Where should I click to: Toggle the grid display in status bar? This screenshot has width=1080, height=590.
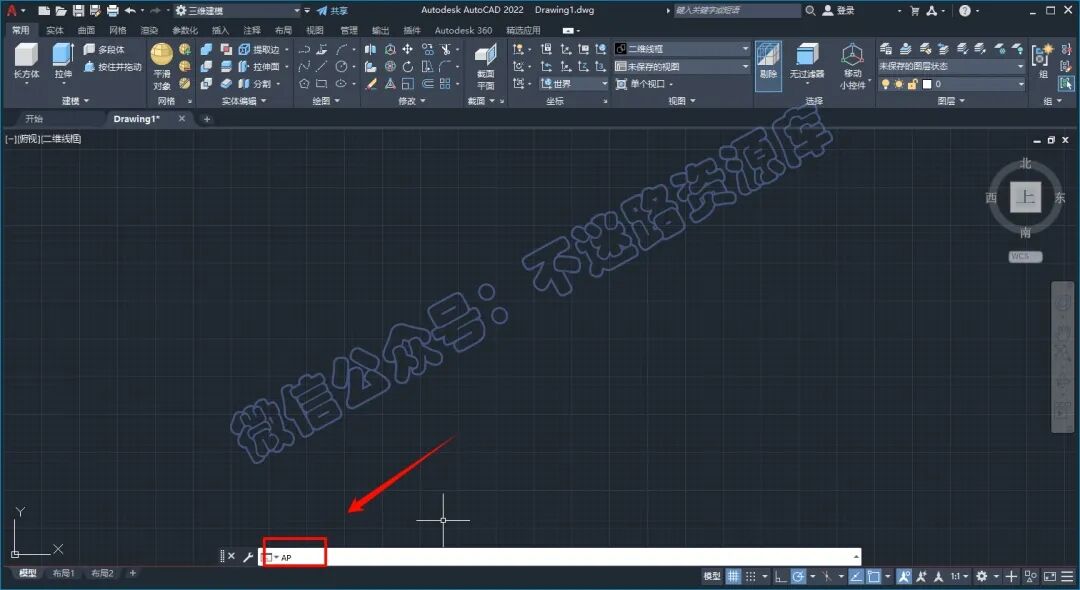coord(734,576)
